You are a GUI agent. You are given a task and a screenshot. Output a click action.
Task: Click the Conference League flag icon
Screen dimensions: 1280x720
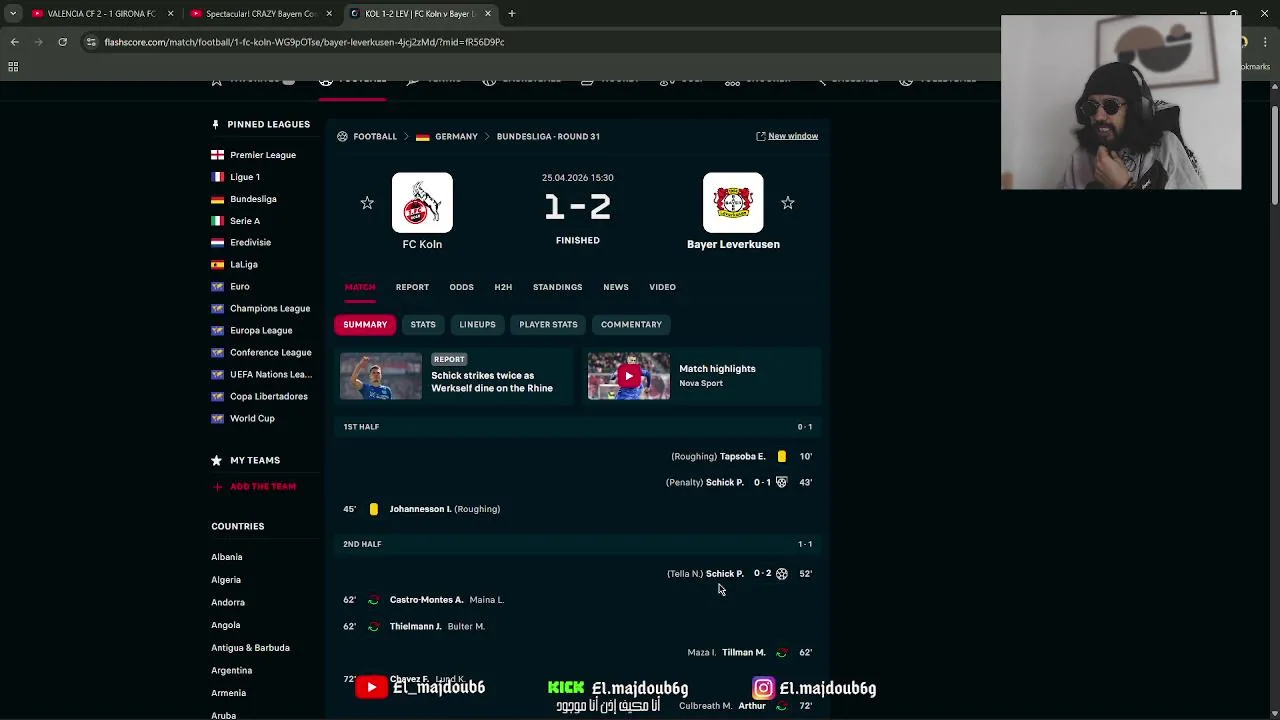coord(217,352)
